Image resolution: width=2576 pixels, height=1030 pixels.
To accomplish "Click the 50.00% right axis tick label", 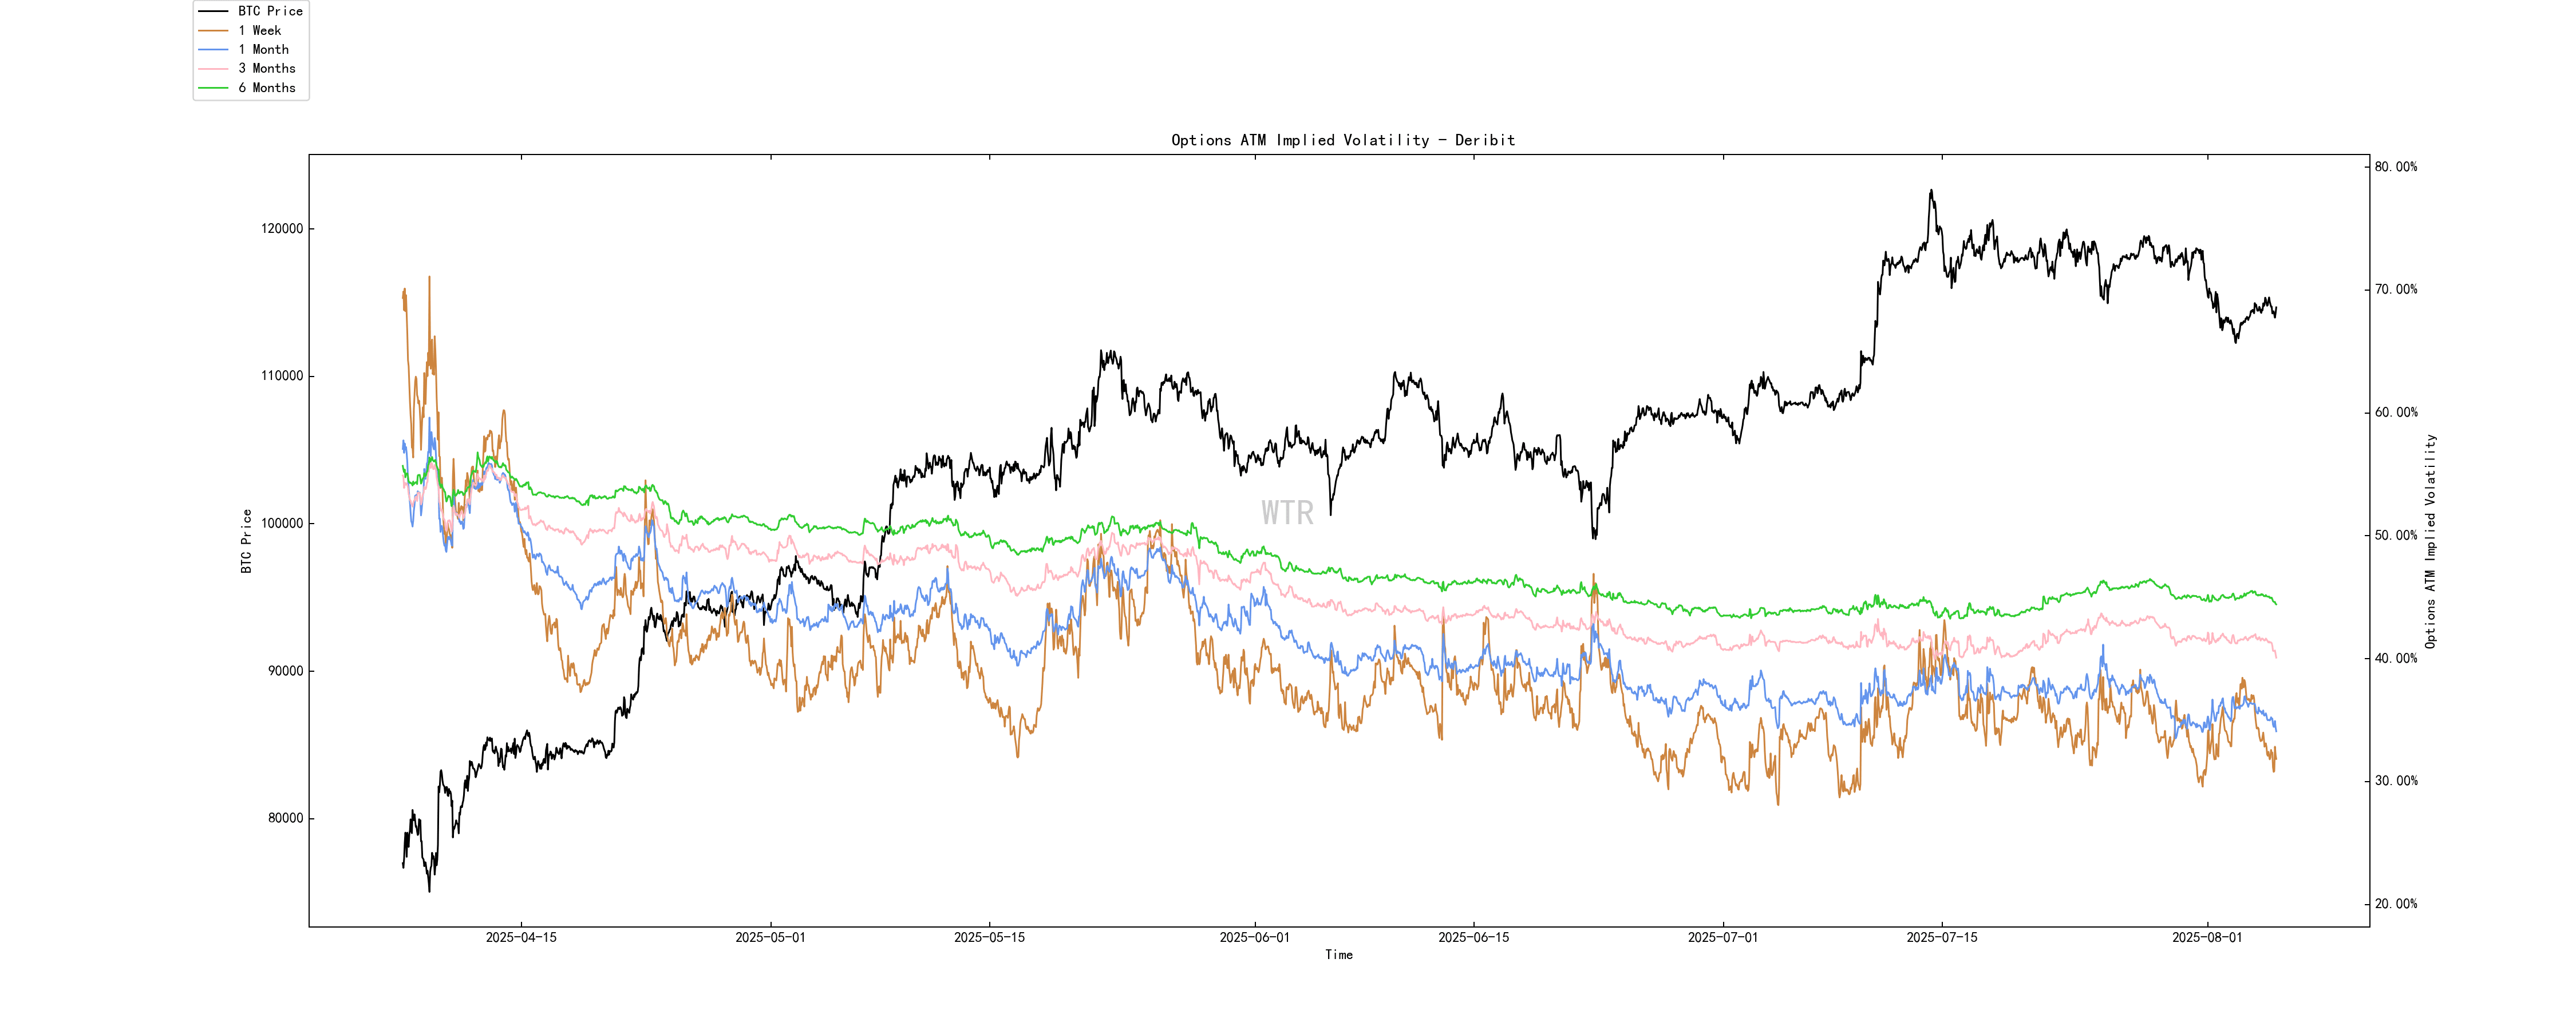I will click(2396, 536).
